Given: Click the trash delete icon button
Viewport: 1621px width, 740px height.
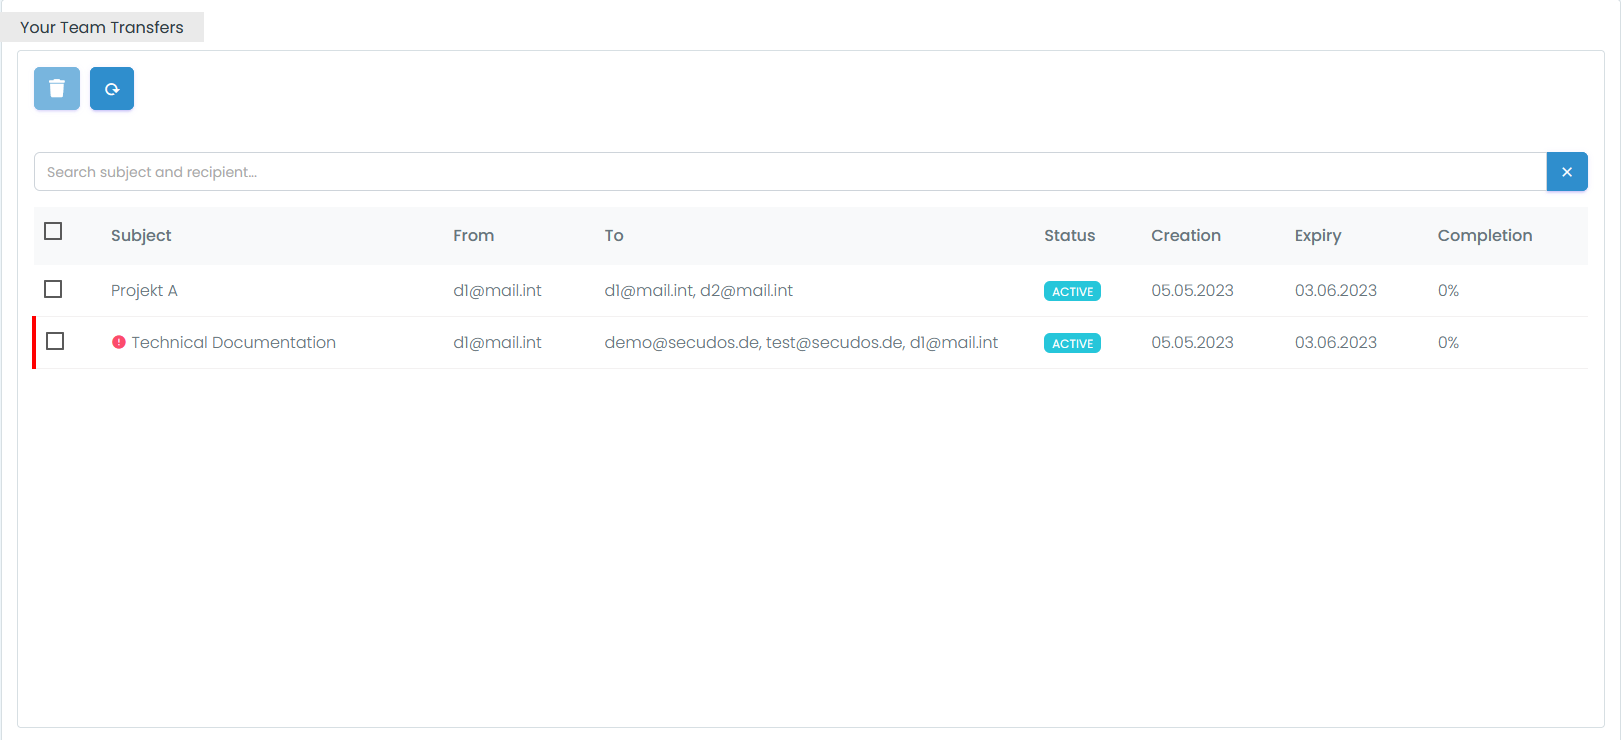Looking at the screenshot, I should [57, 89].
